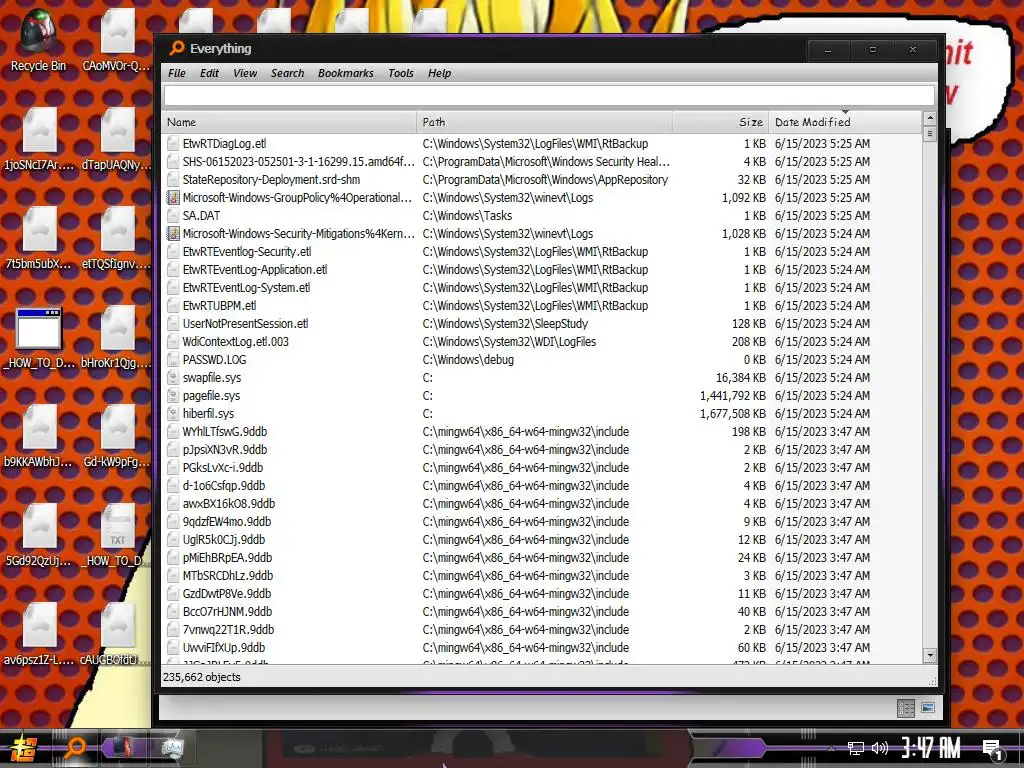Viewport: 1024px width, 768px height.
Task: Open Everything search from the taskbar
Action: (74, 748)
